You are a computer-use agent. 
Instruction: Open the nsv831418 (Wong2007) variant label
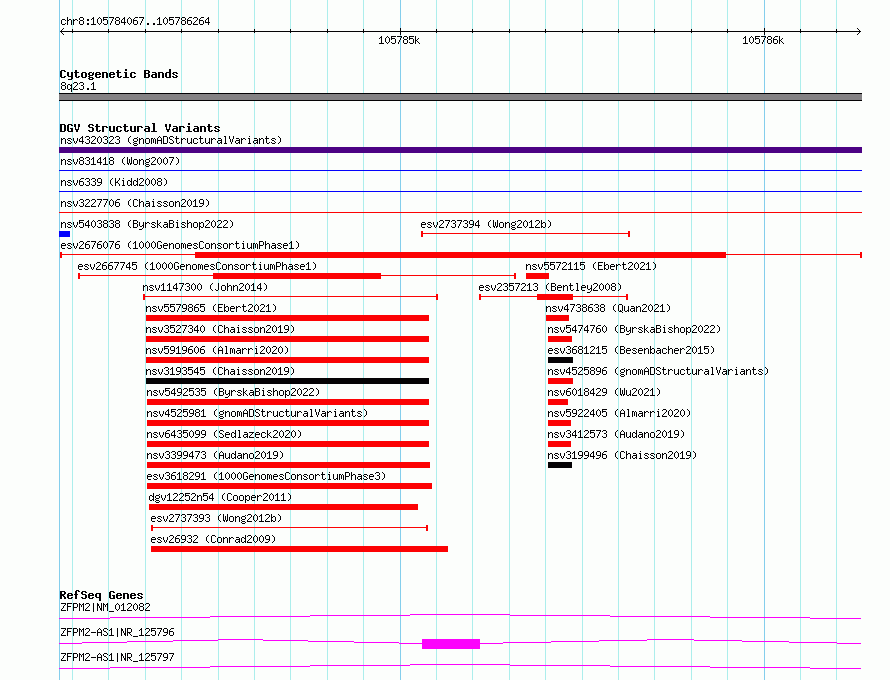[x=120, y=161]
